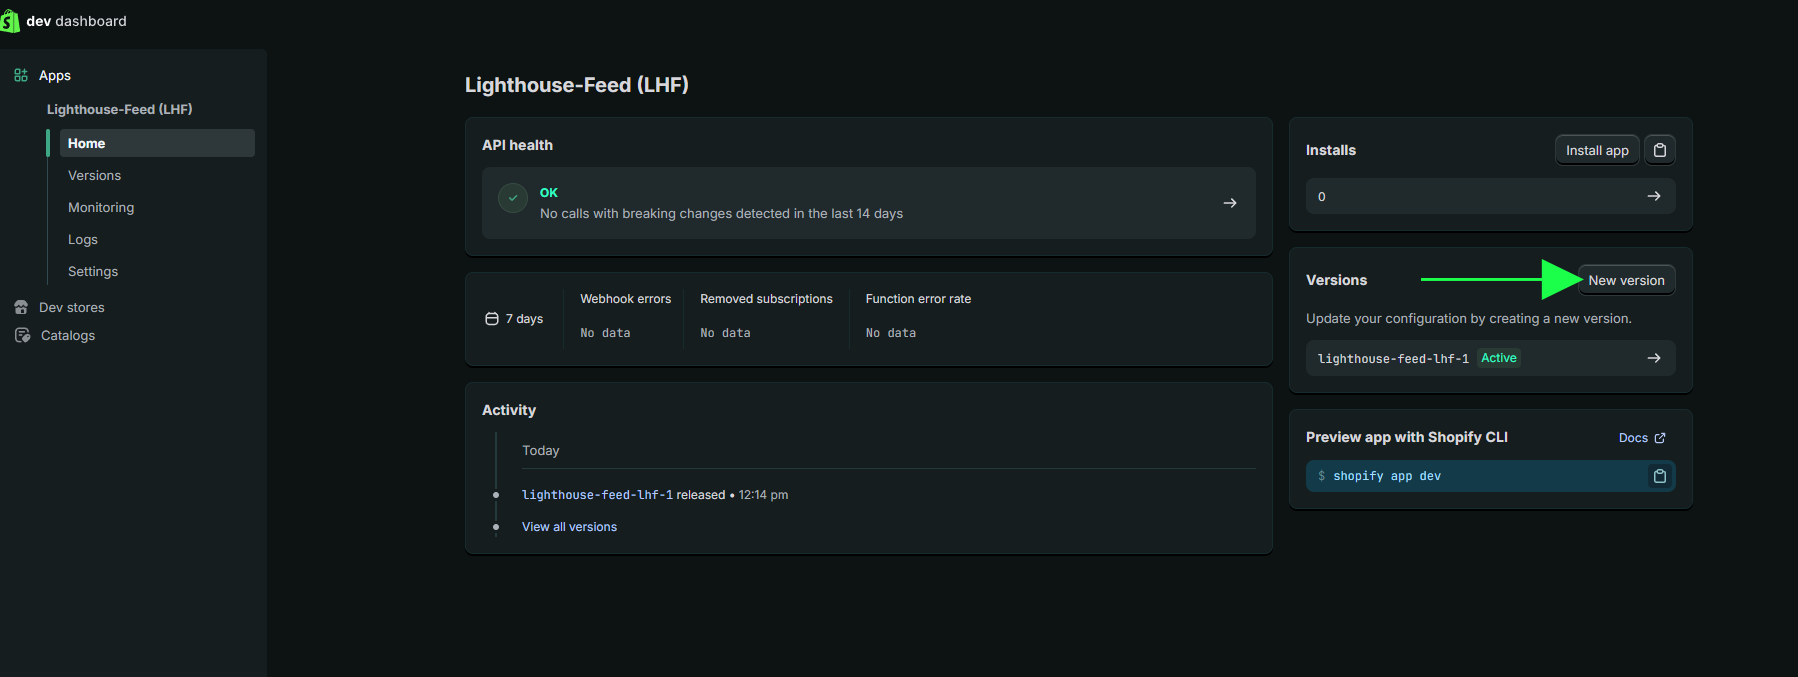1798x677 pixels.
Task: Go to Monitoring page
Action: coord(101,207)
